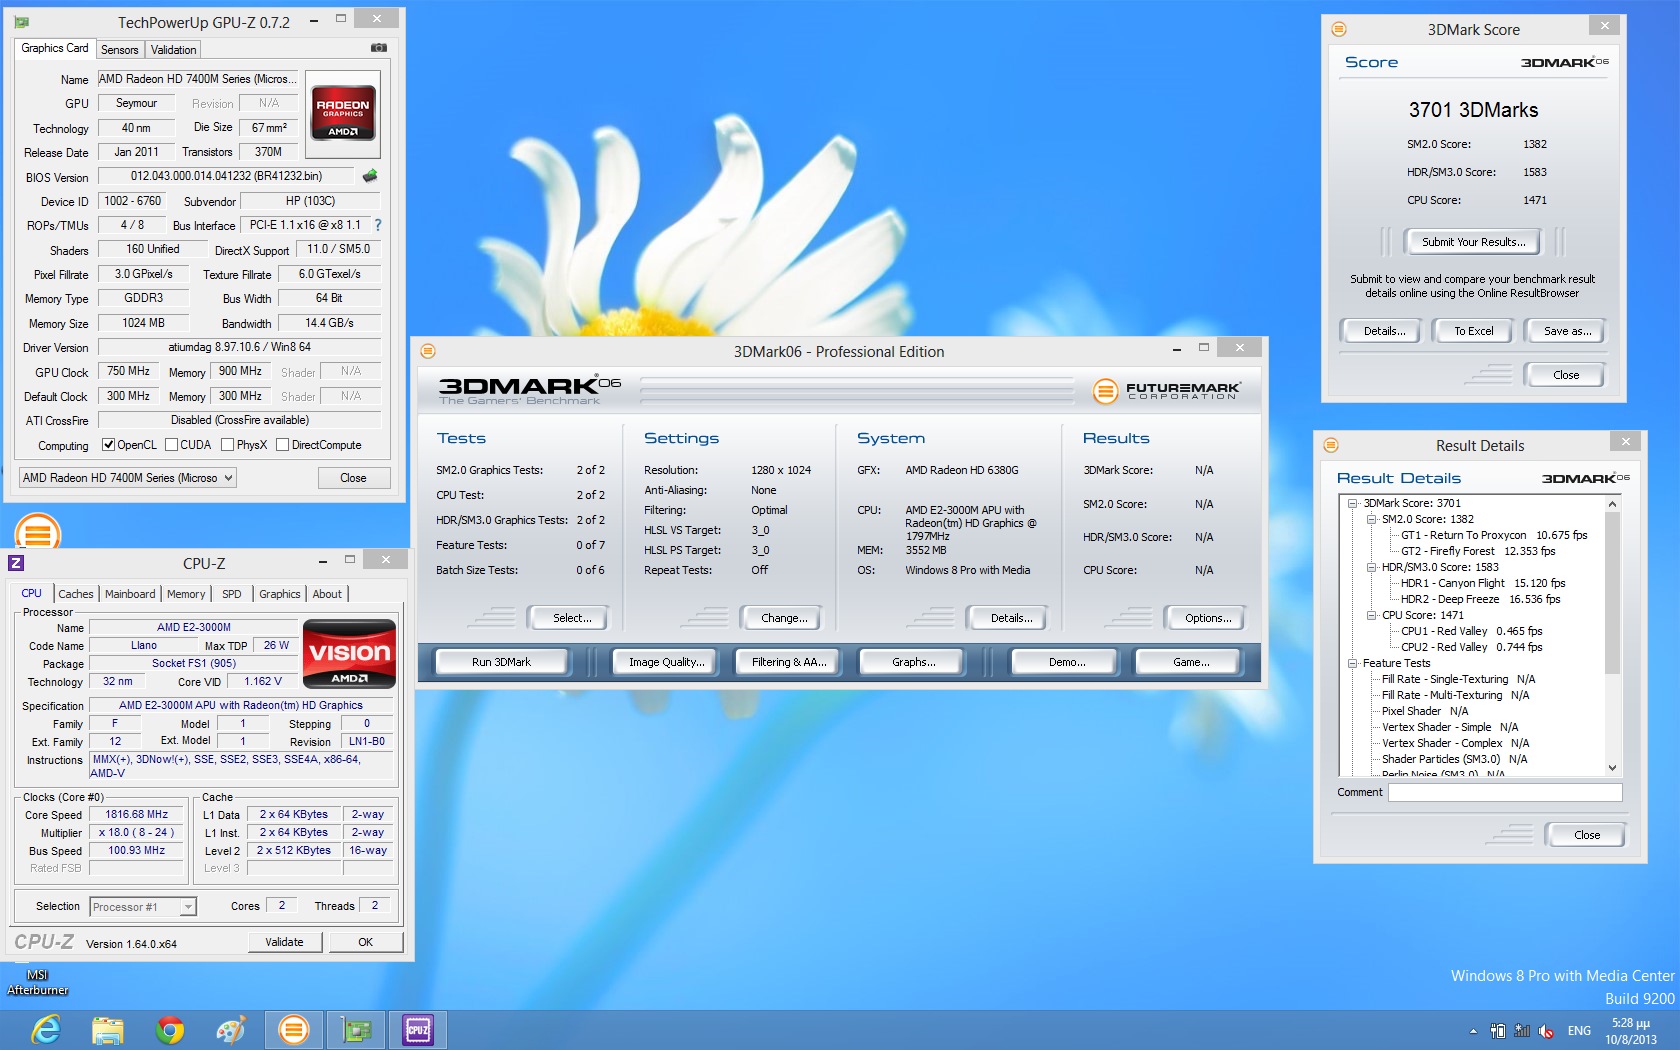
Task: Click the Result Details window title icon
Action: 1331,445
